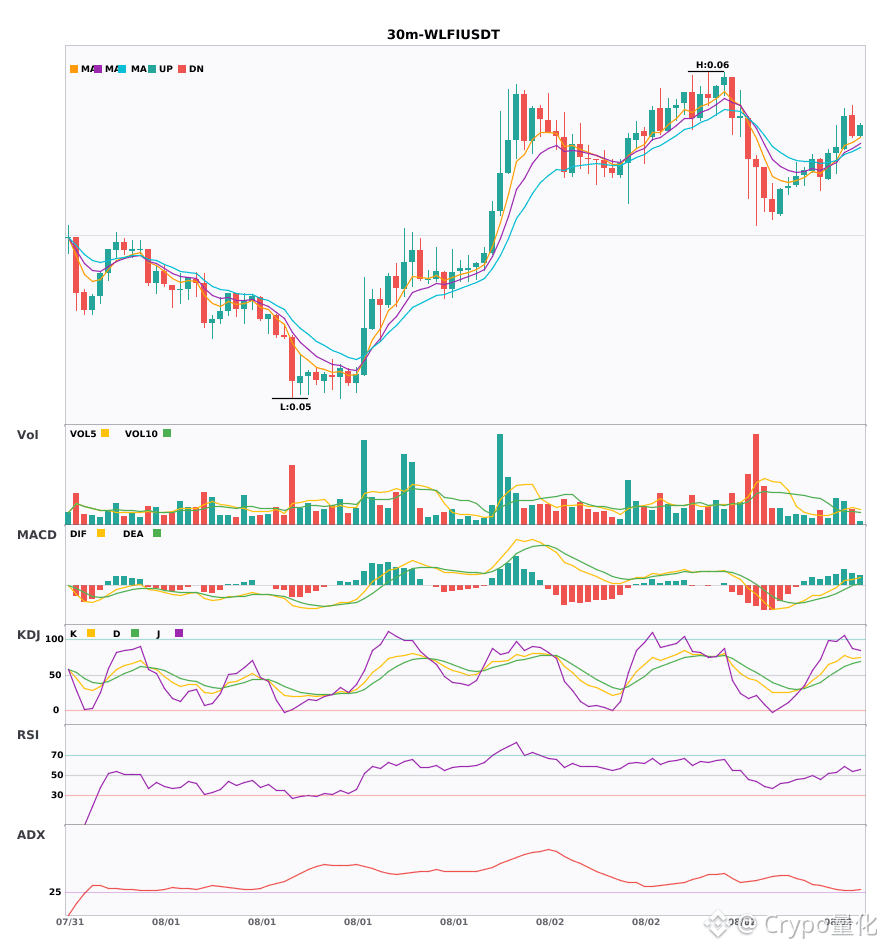Screen dimensions: 885x950
Task: Click the RSI axis value 70
Action: click(x=57, y=755)
